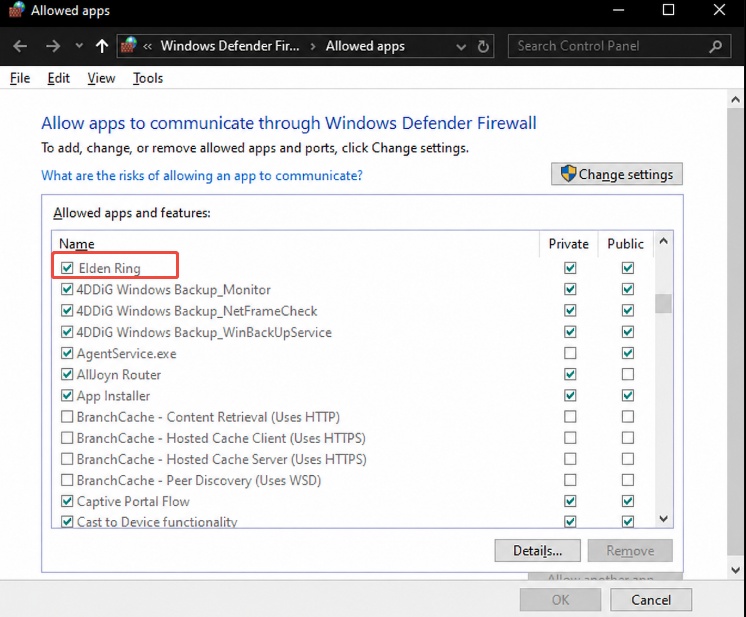This screenshot has height=617, width=746.
Task: Close the Allowed apps window
Action: [719, 10]
